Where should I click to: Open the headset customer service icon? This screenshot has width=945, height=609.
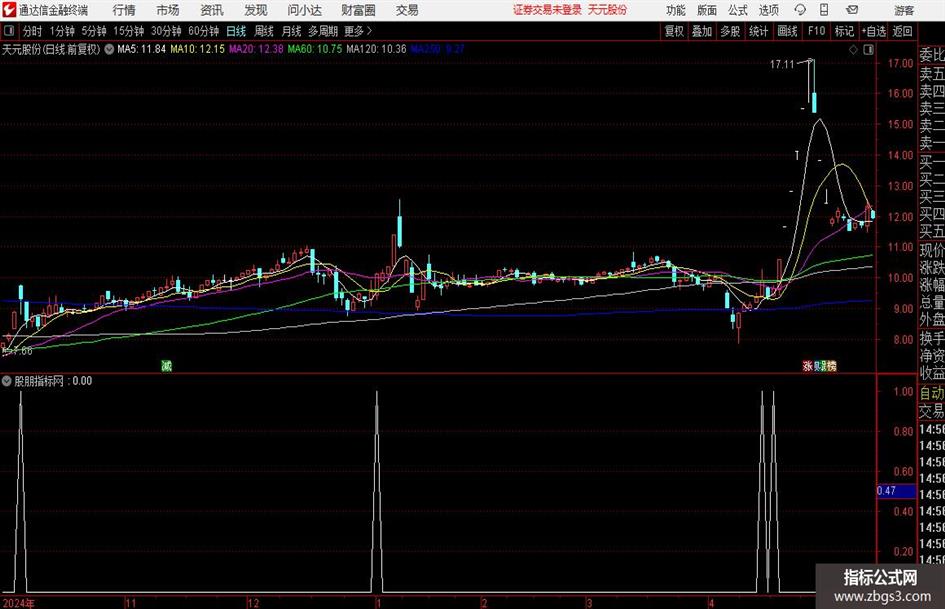pyautogui.click(x=800, y=10)
